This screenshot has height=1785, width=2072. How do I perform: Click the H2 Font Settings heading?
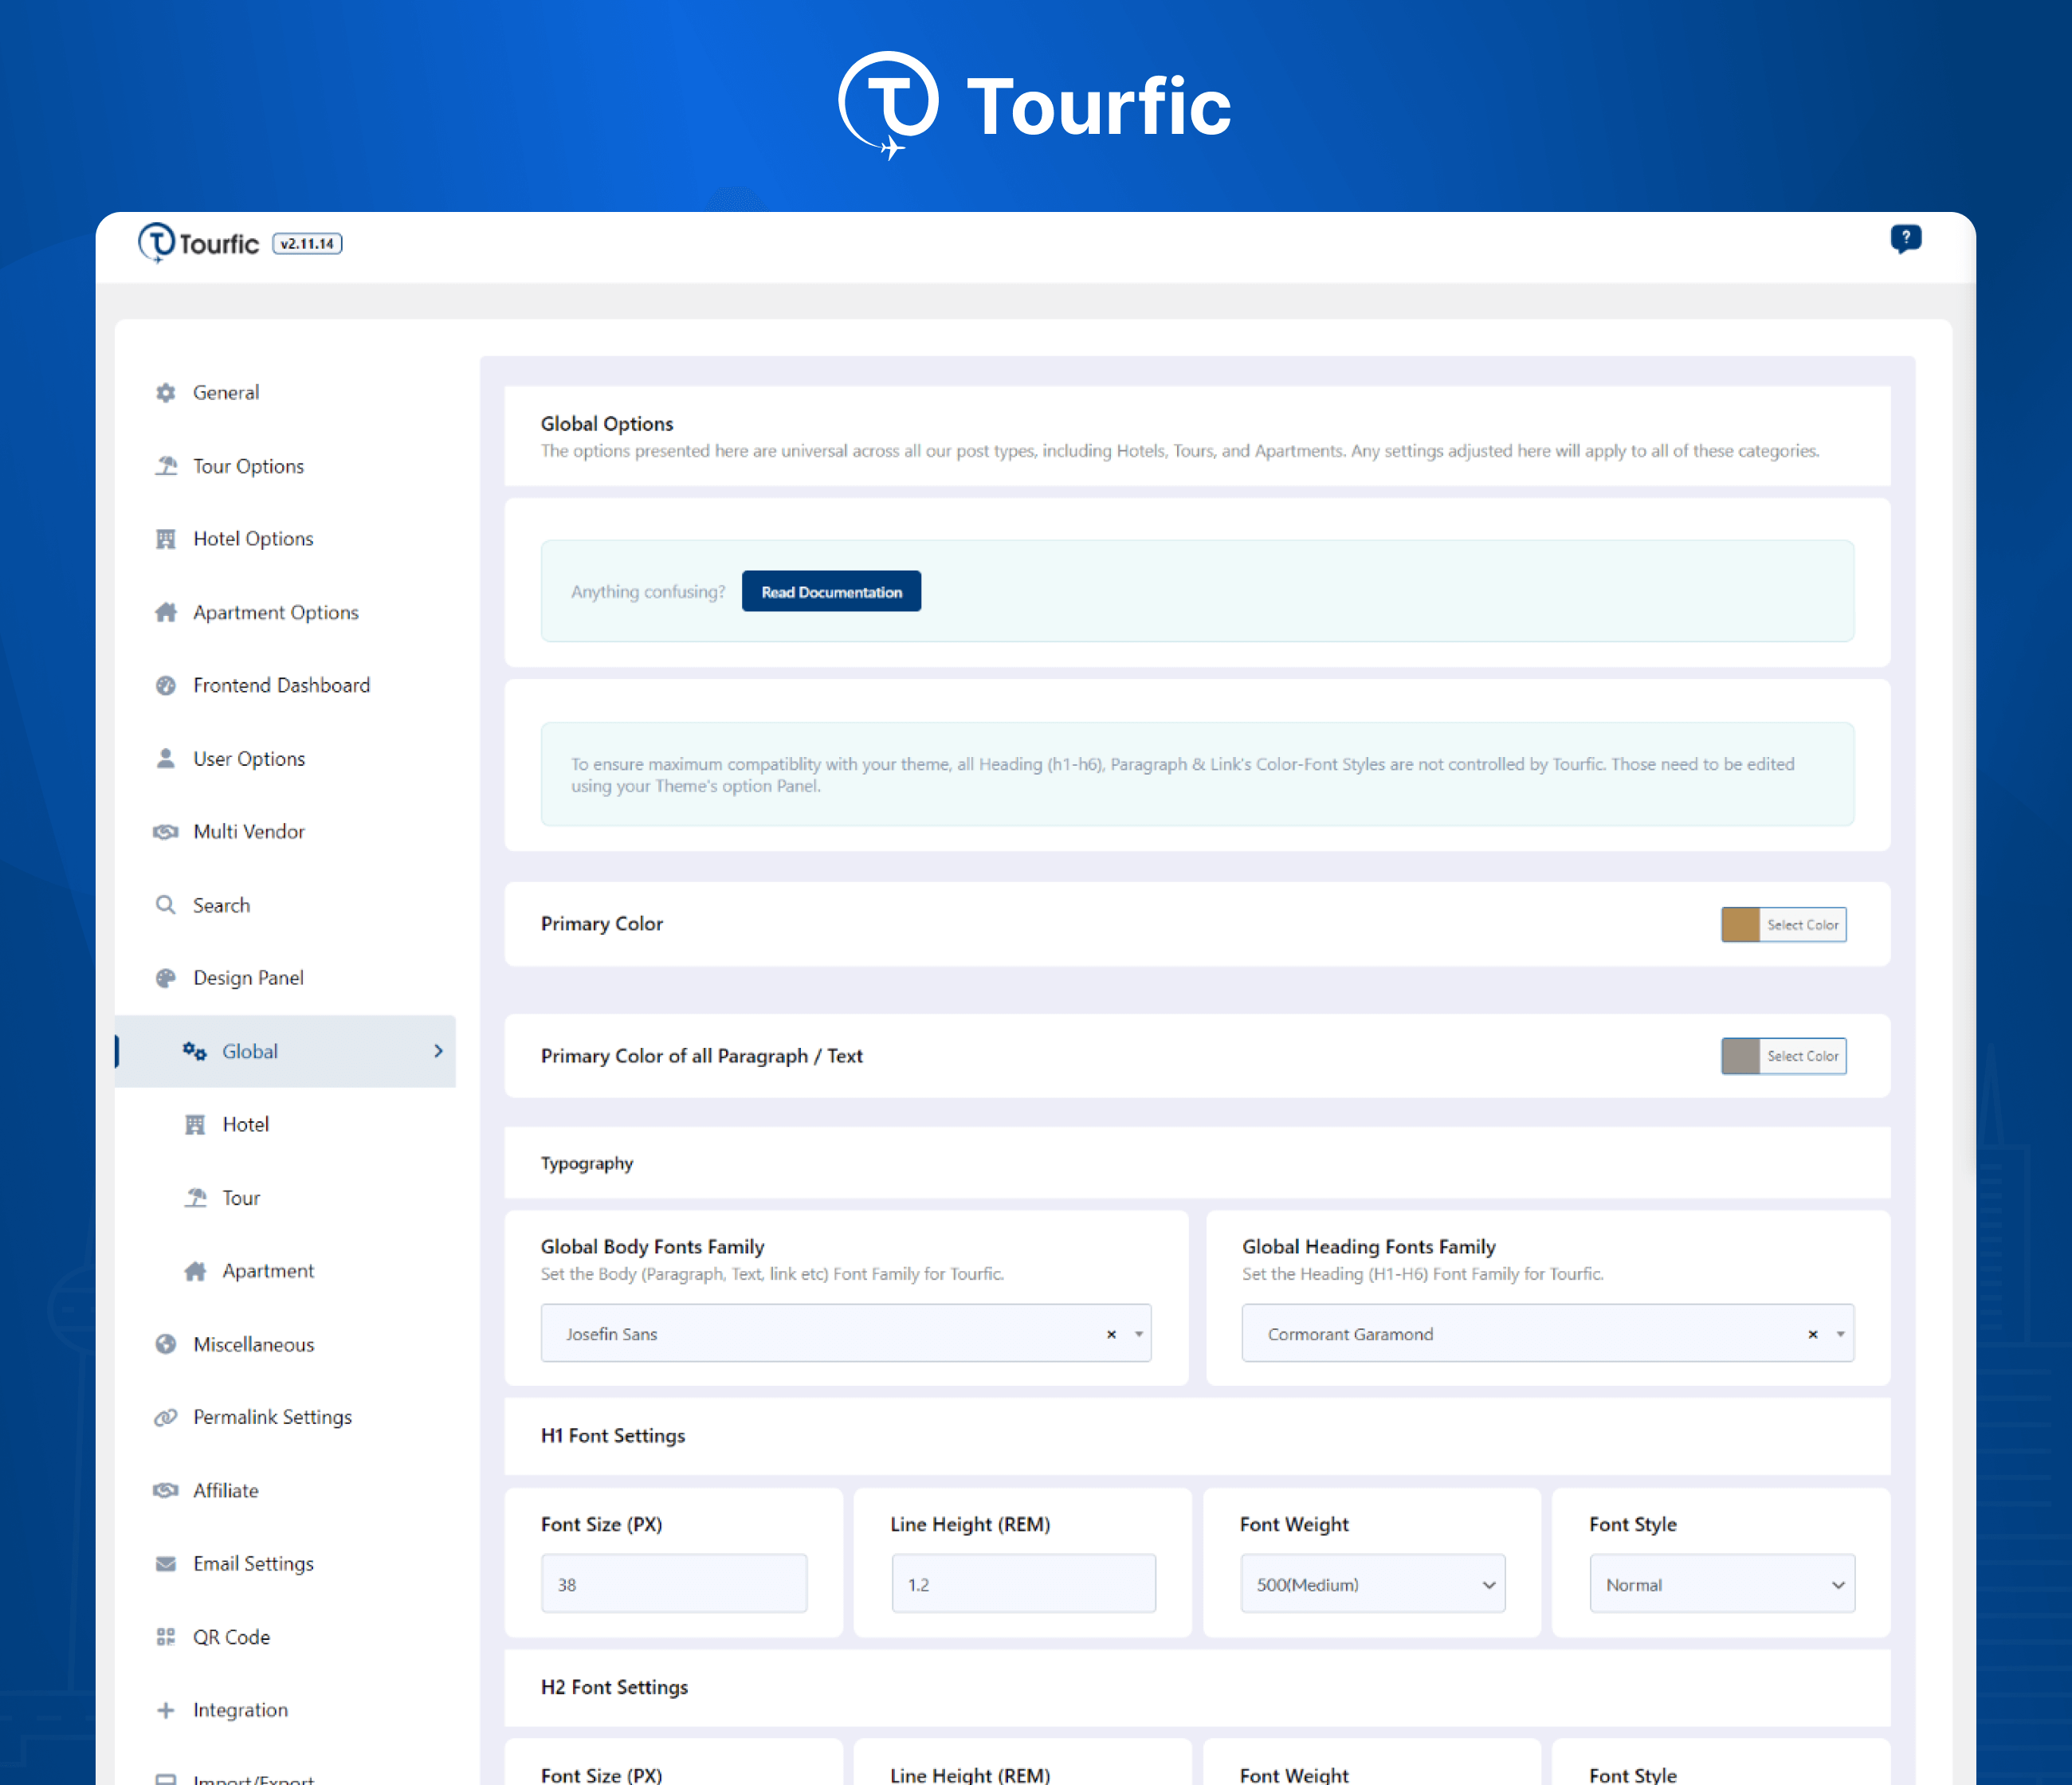click(615, 1687)
